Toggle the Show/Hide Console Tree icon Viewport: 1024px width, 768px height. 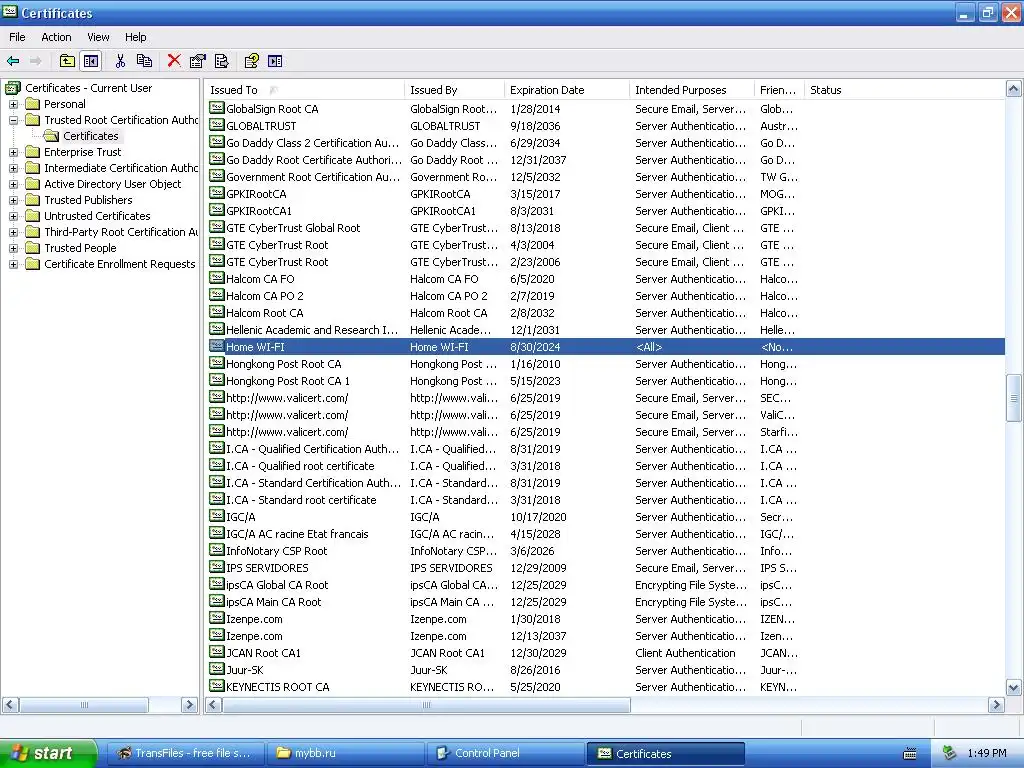pyautogui.click(x=91, y=61)
